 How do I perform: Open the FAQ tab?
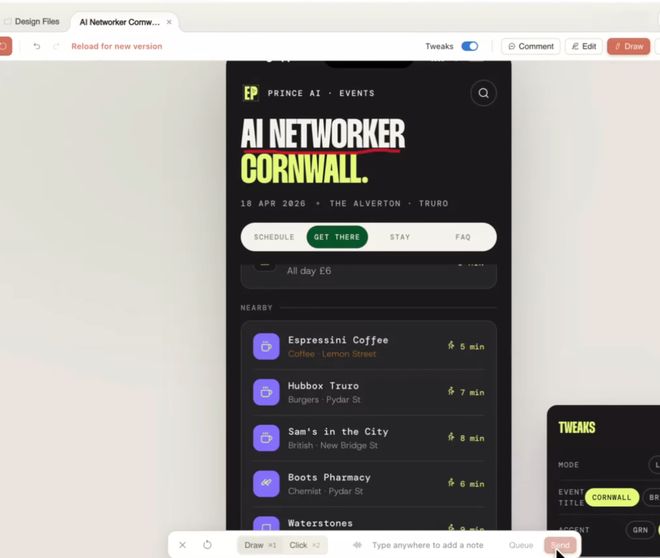tap(463, 237)
